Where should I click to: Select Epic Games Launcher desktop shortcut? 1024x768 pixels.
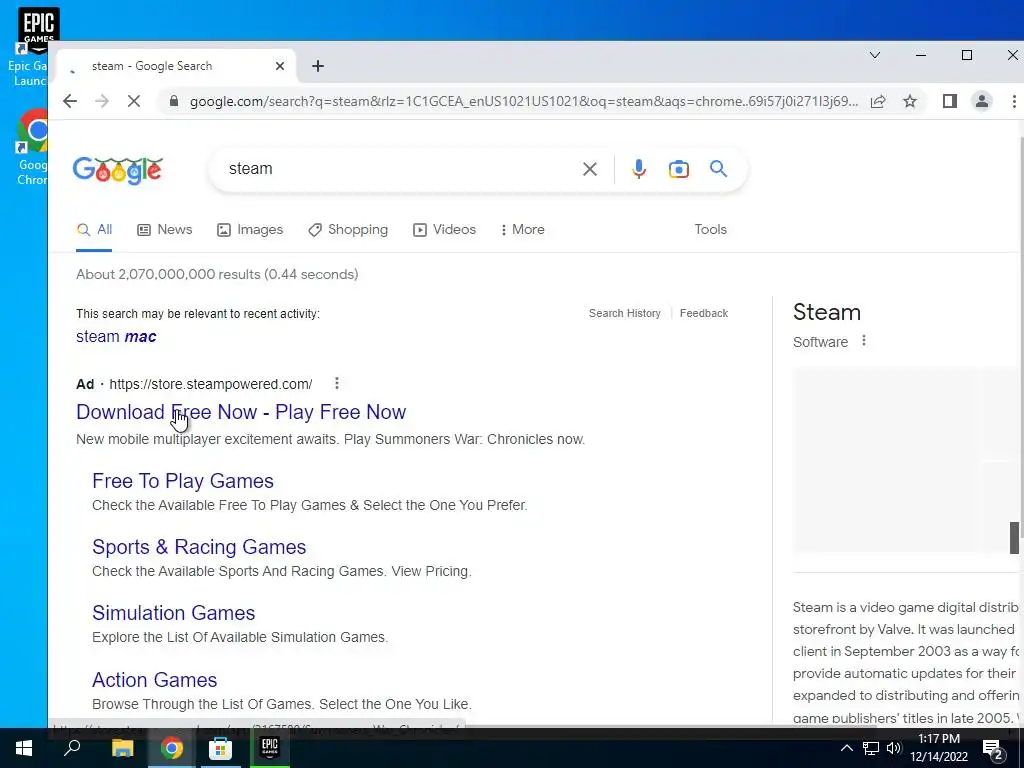click(29, 49)
